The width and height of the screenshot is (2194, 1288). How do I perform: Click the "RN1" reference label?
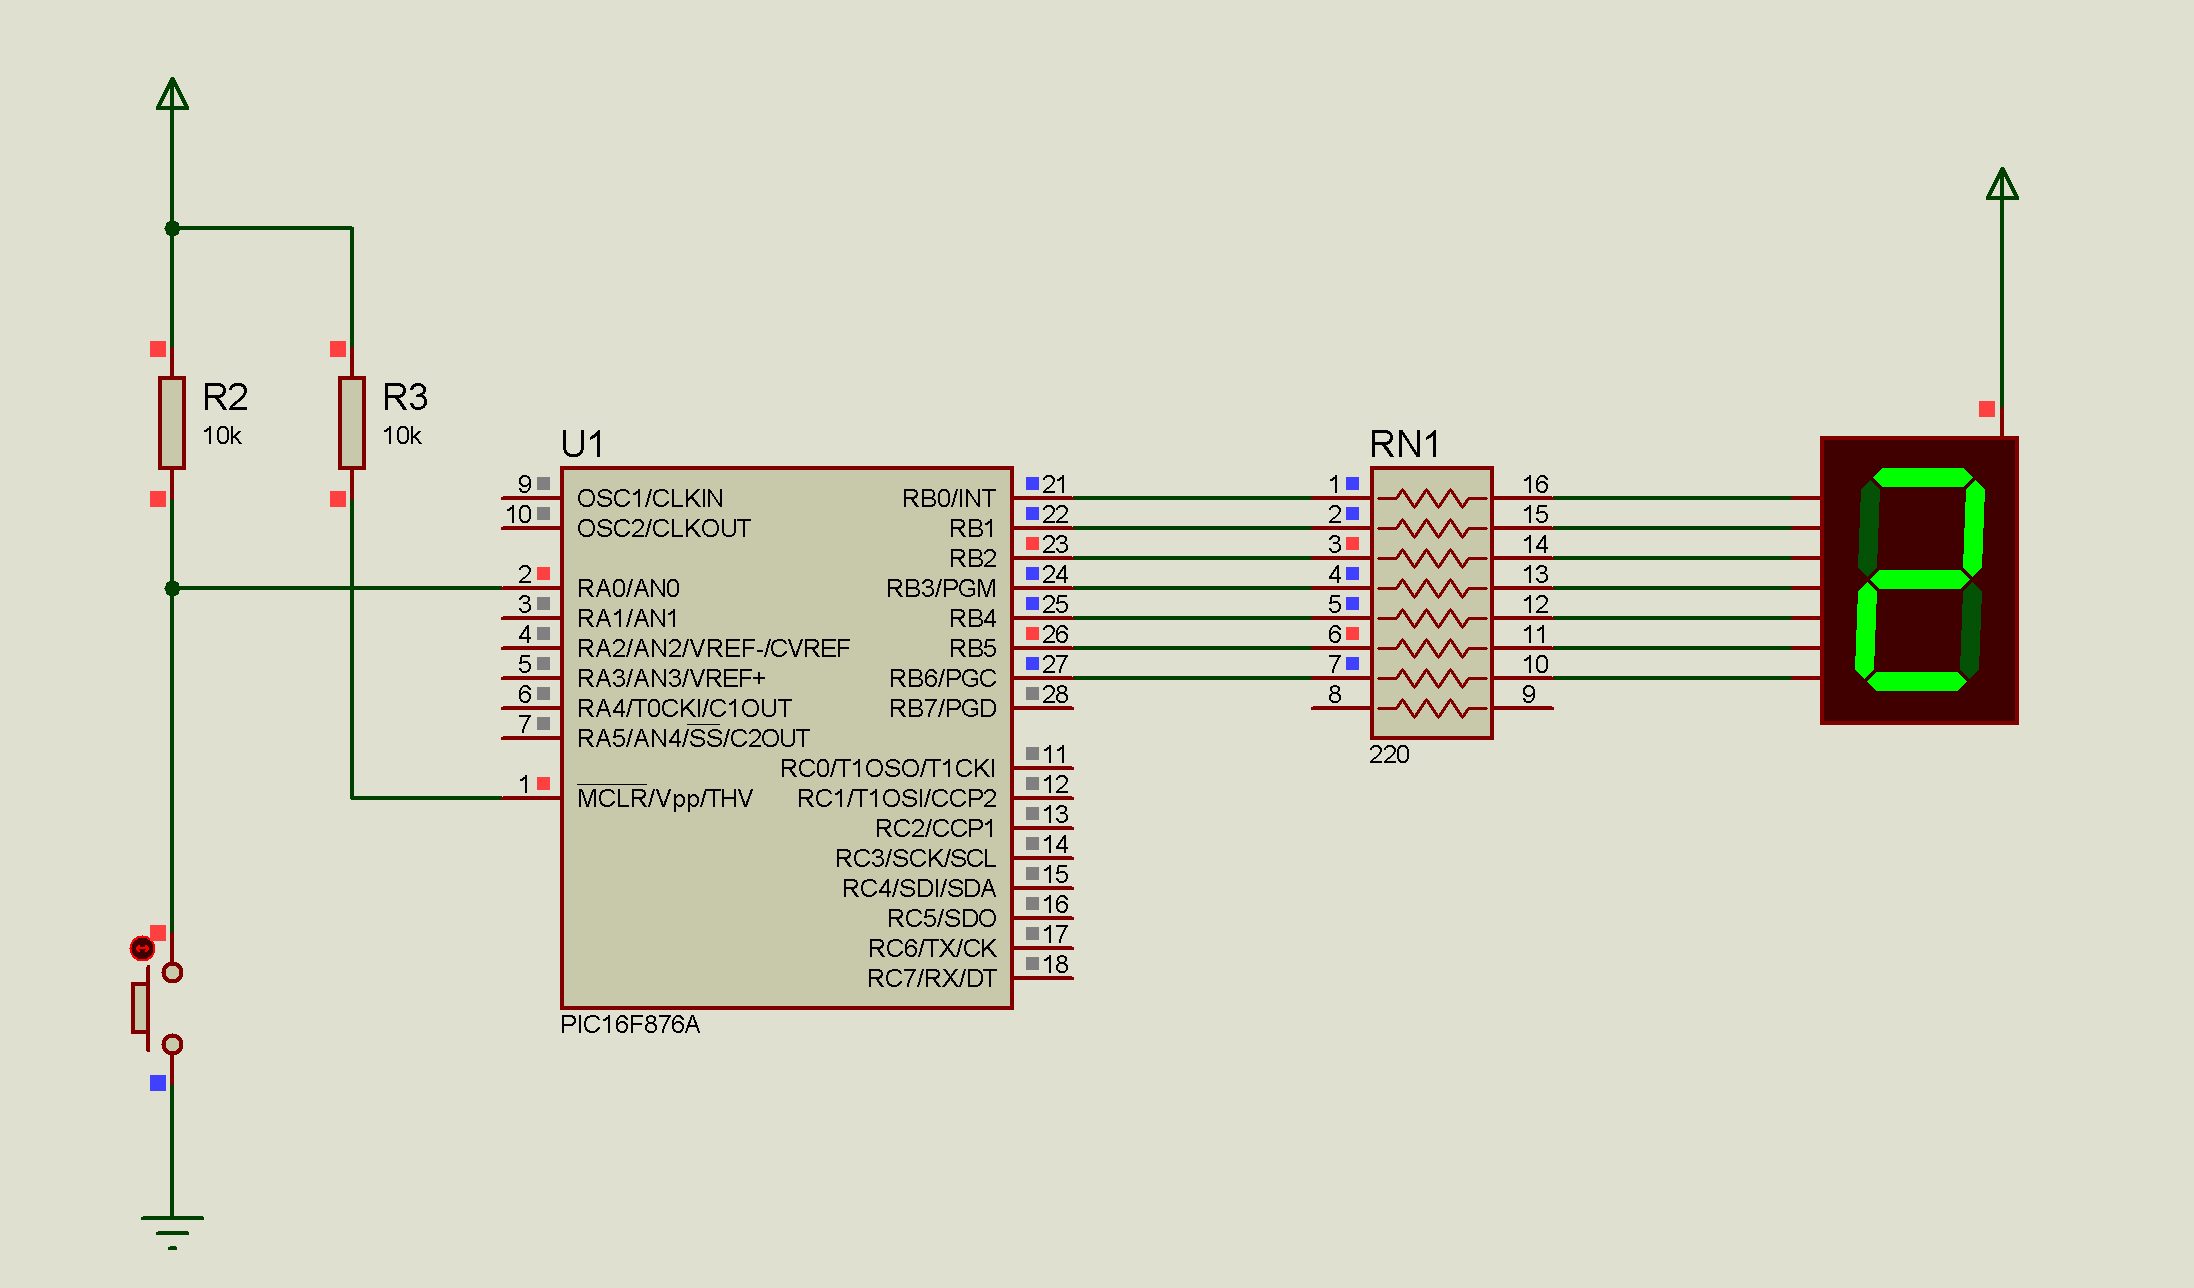(x=1405, y=444)
